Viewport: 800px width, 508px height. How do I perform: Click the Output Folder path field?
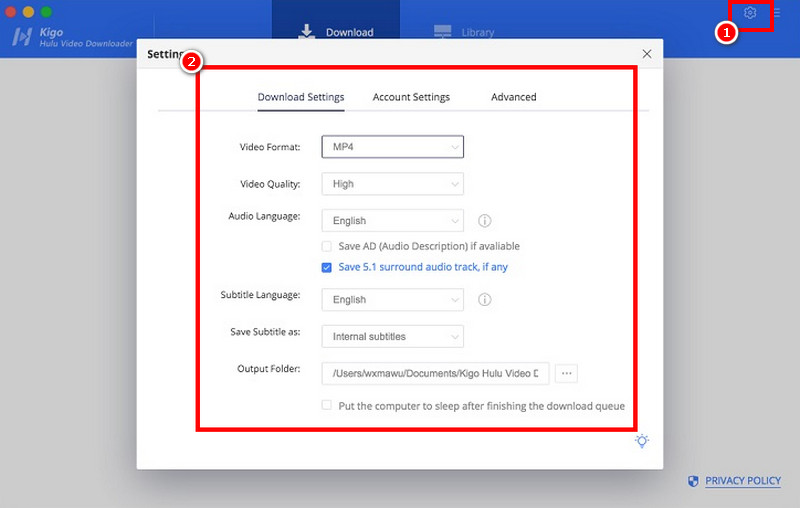click(x=435, y=373)
